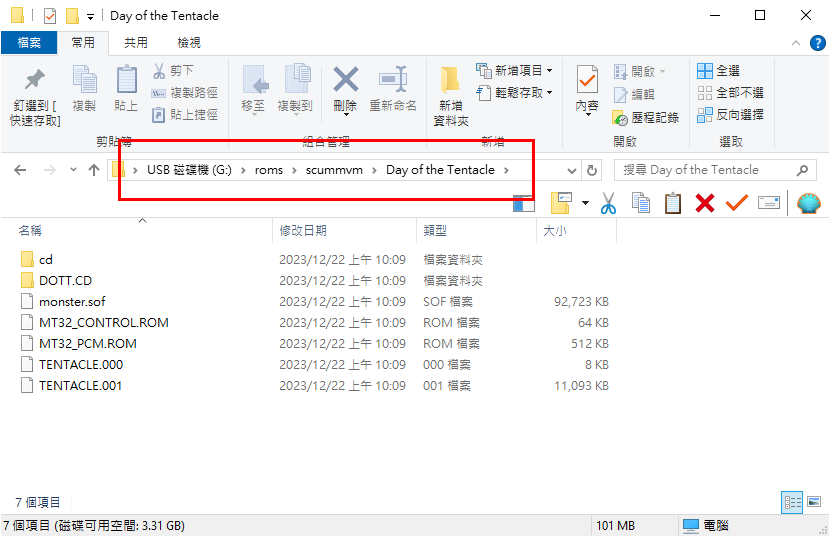This screenshot has width=830, height=537.
Task: Click the blue help question mark icon
Action: click(x=817, y=43)
